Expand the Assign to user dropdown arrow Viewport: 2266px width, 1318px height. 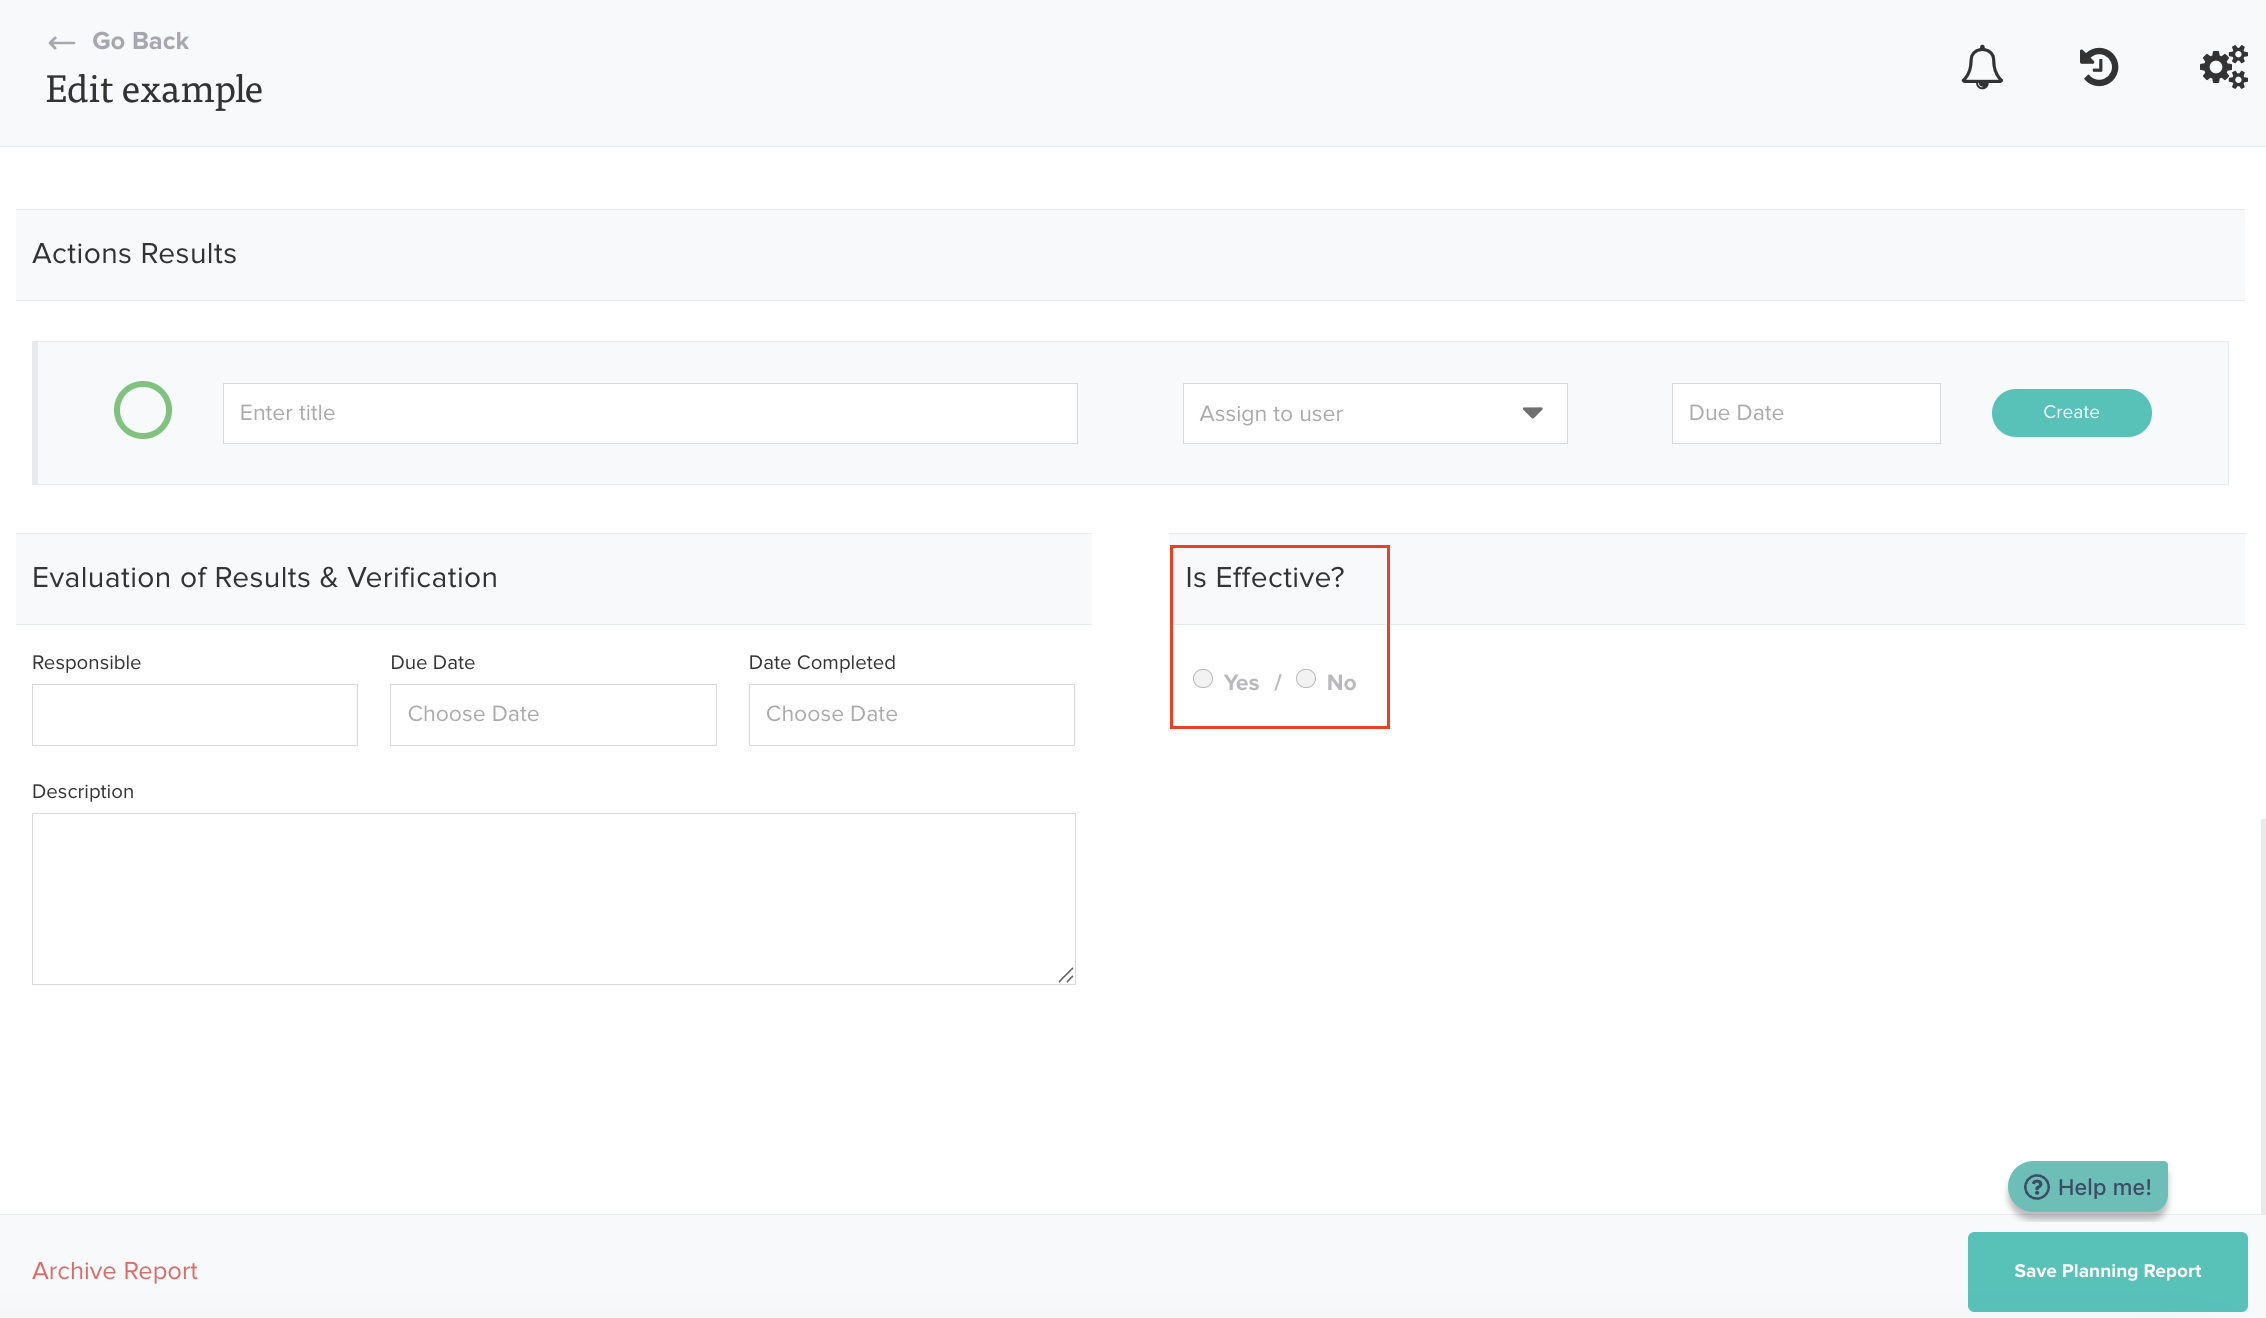1532,413
